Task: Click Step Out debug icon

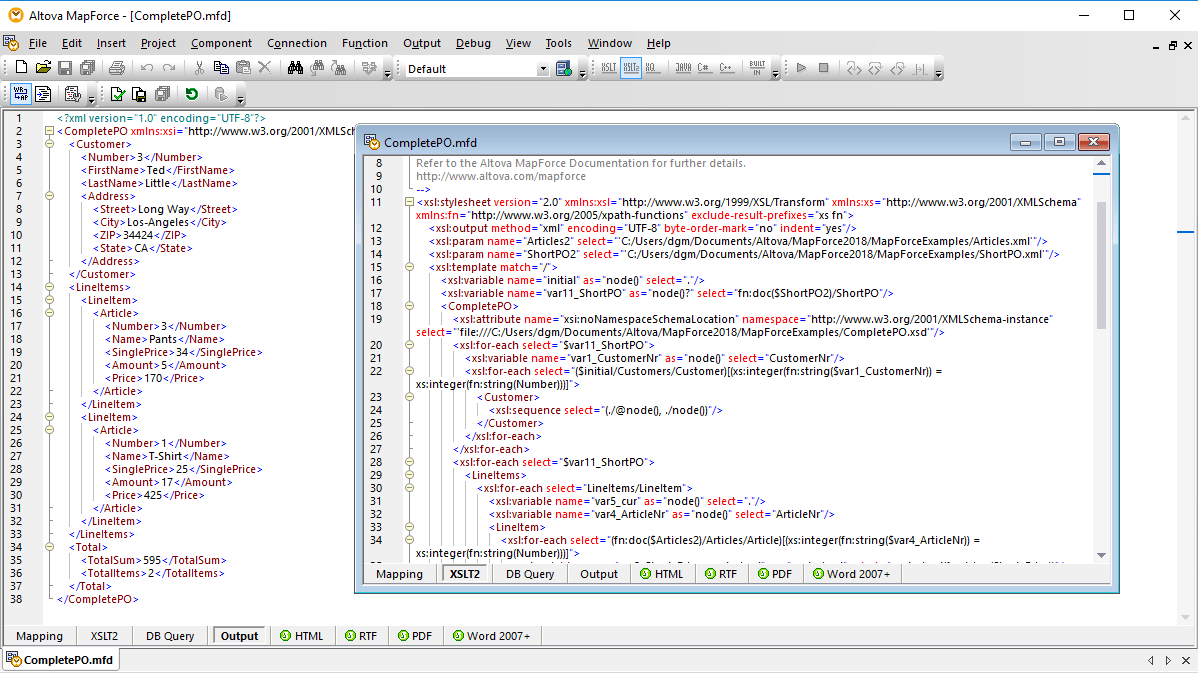Action: [x=898, y=68]
